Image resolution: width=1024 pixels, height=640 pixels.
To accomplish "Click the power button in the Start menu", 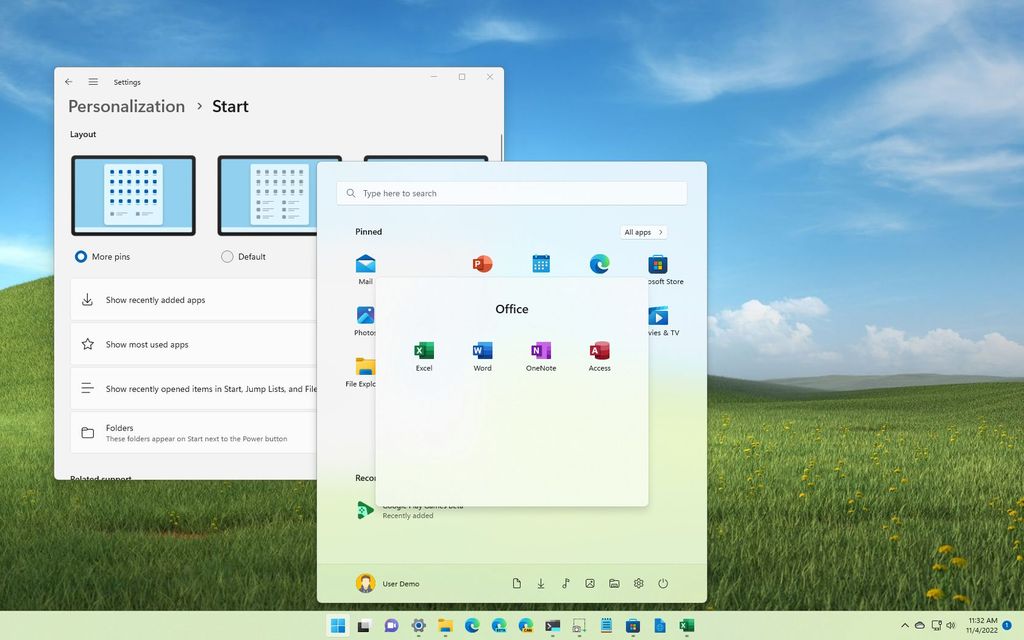I will coord(663,583).
